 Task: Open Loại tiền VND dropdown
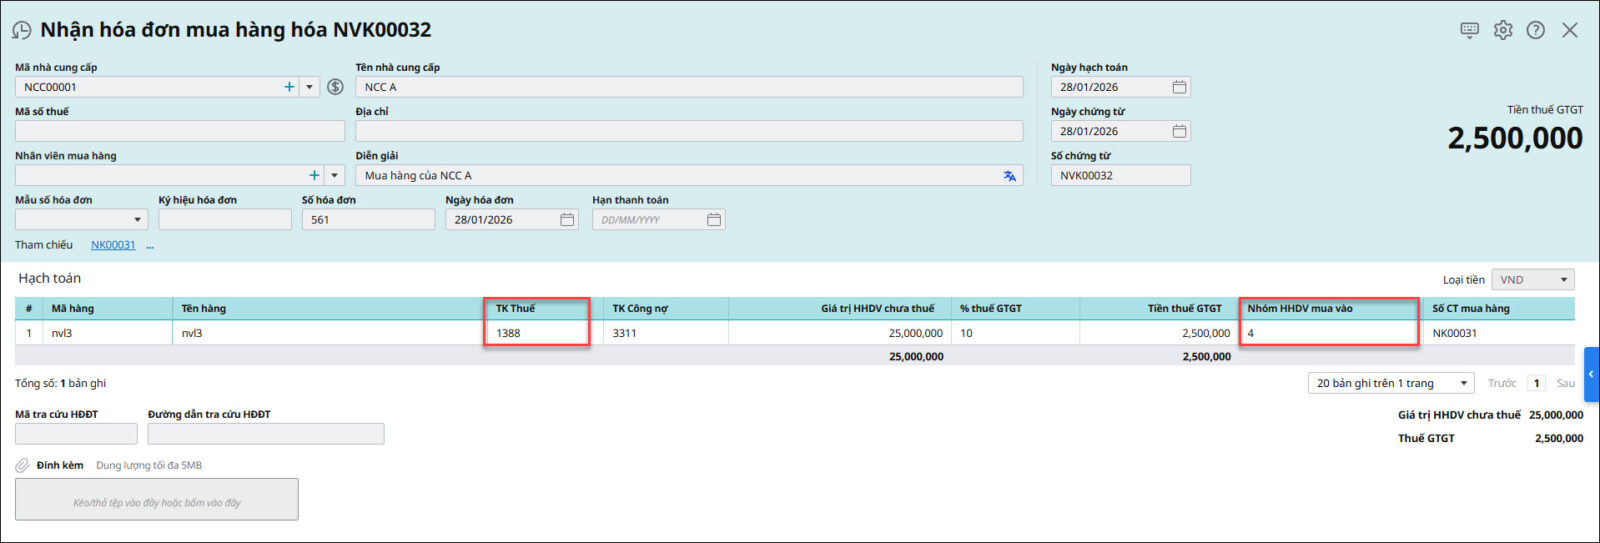(x=1563, y=280)
